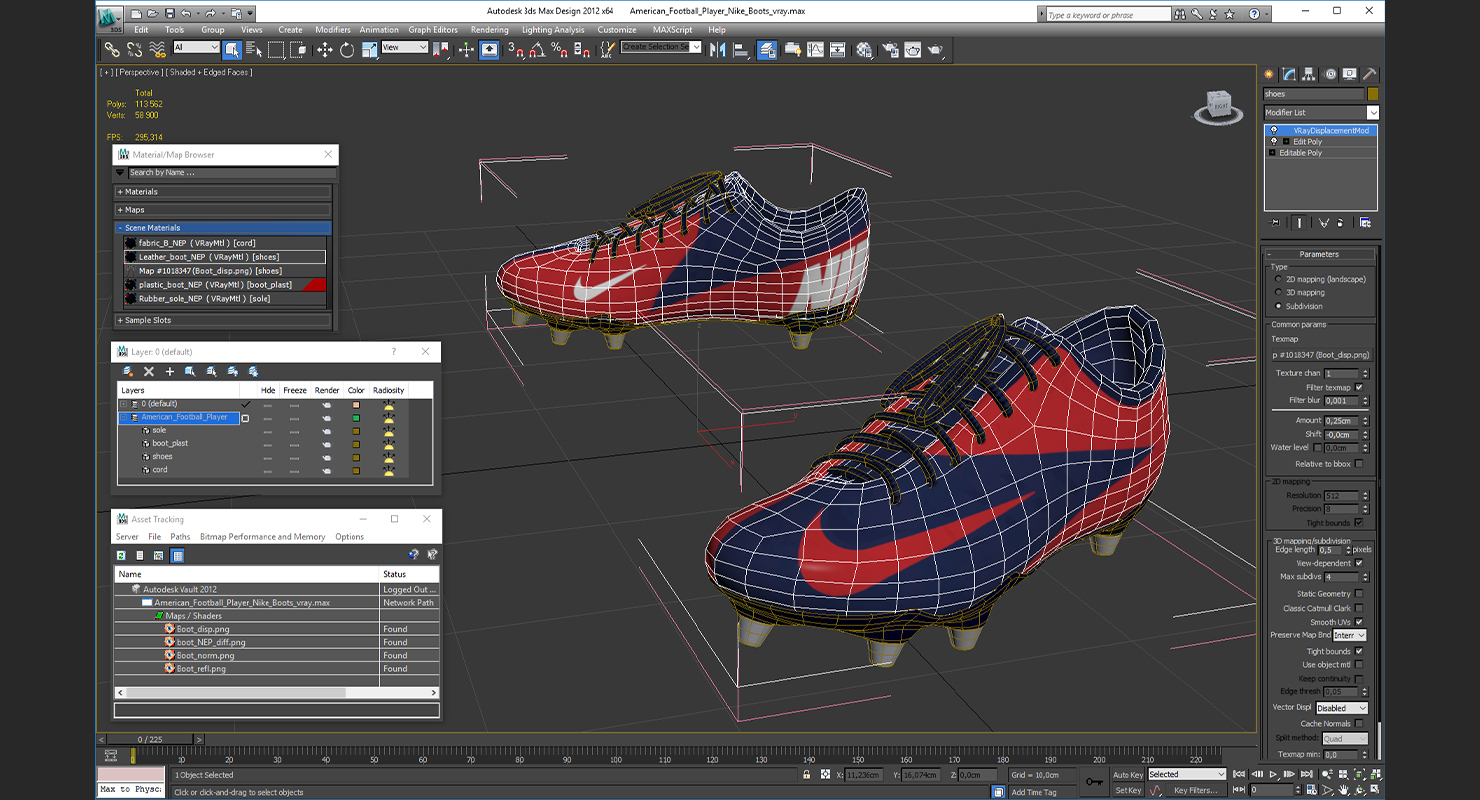
Task: Click the Render Production teapot icon
Action: [935, 49]
